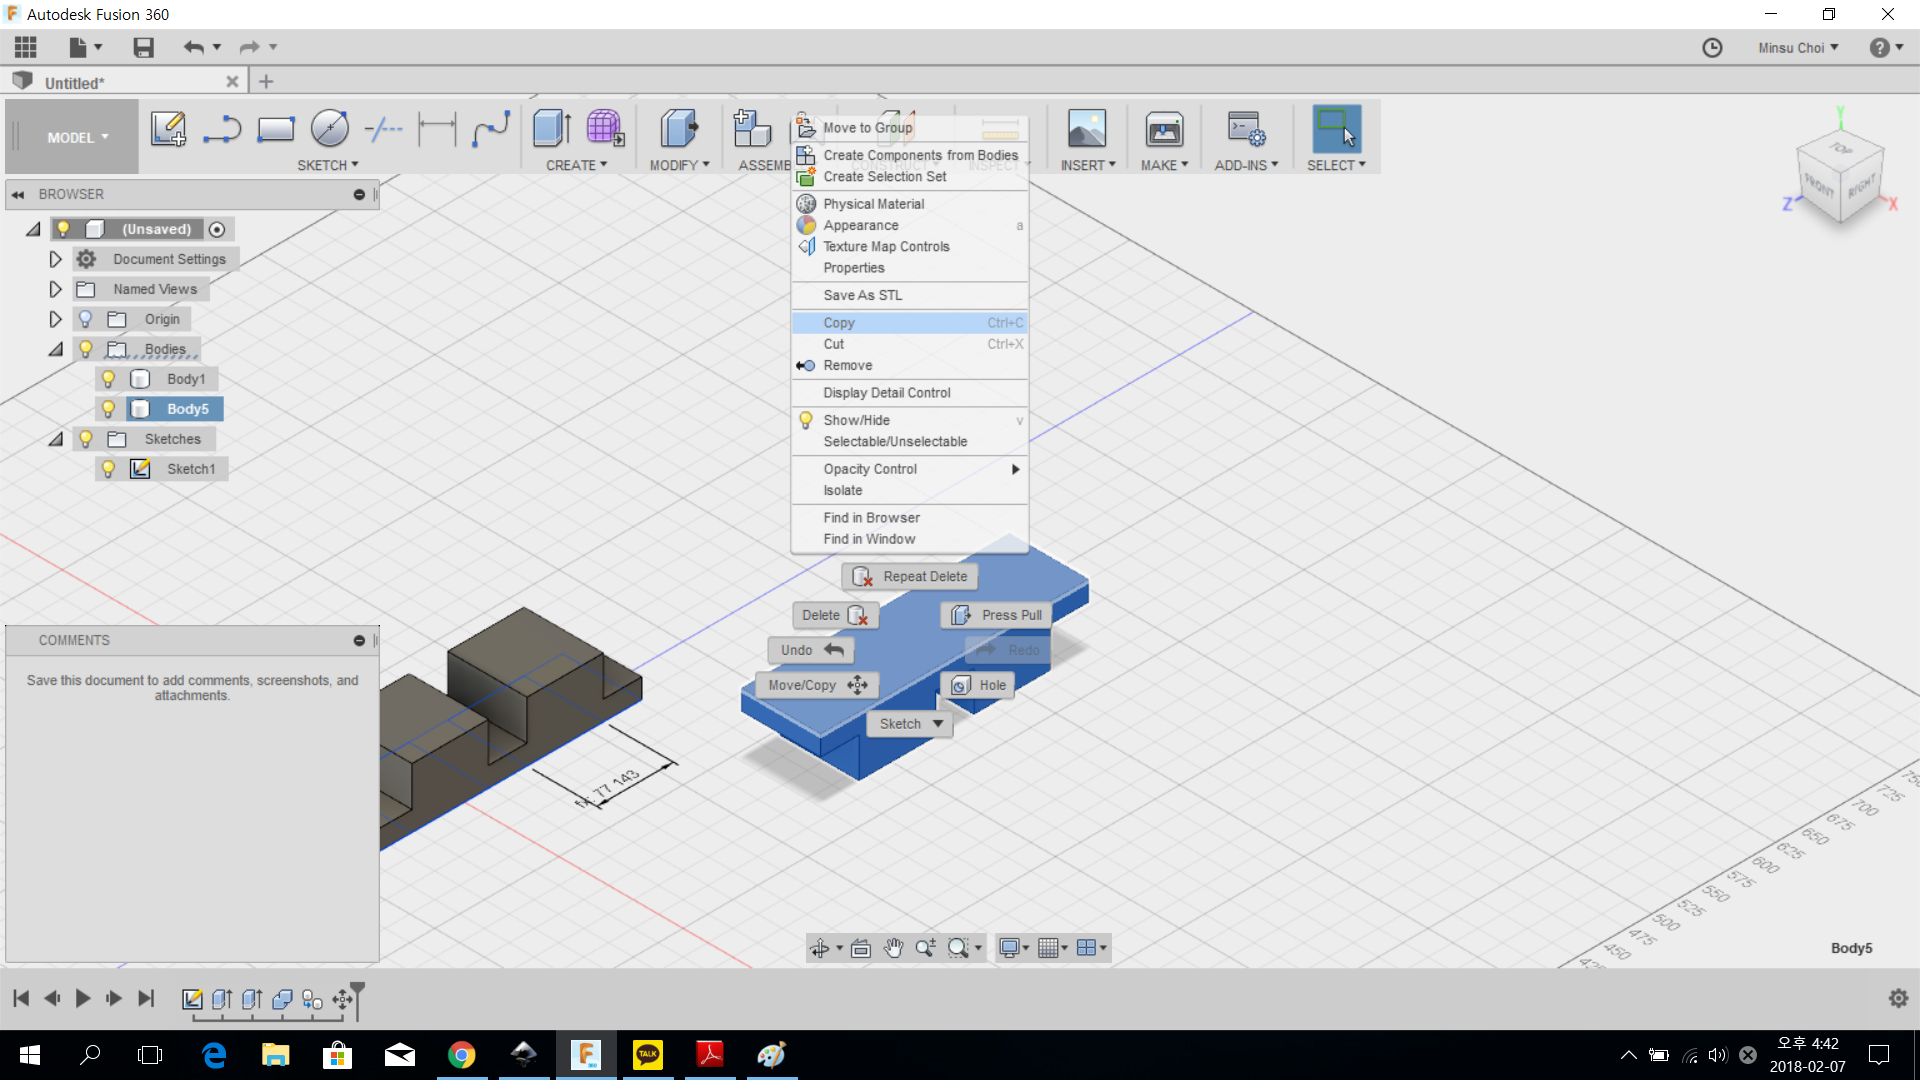Open timeline settings gear icon
1920x1080 pixels.
pyautogui.click(x=1898, y=998)
